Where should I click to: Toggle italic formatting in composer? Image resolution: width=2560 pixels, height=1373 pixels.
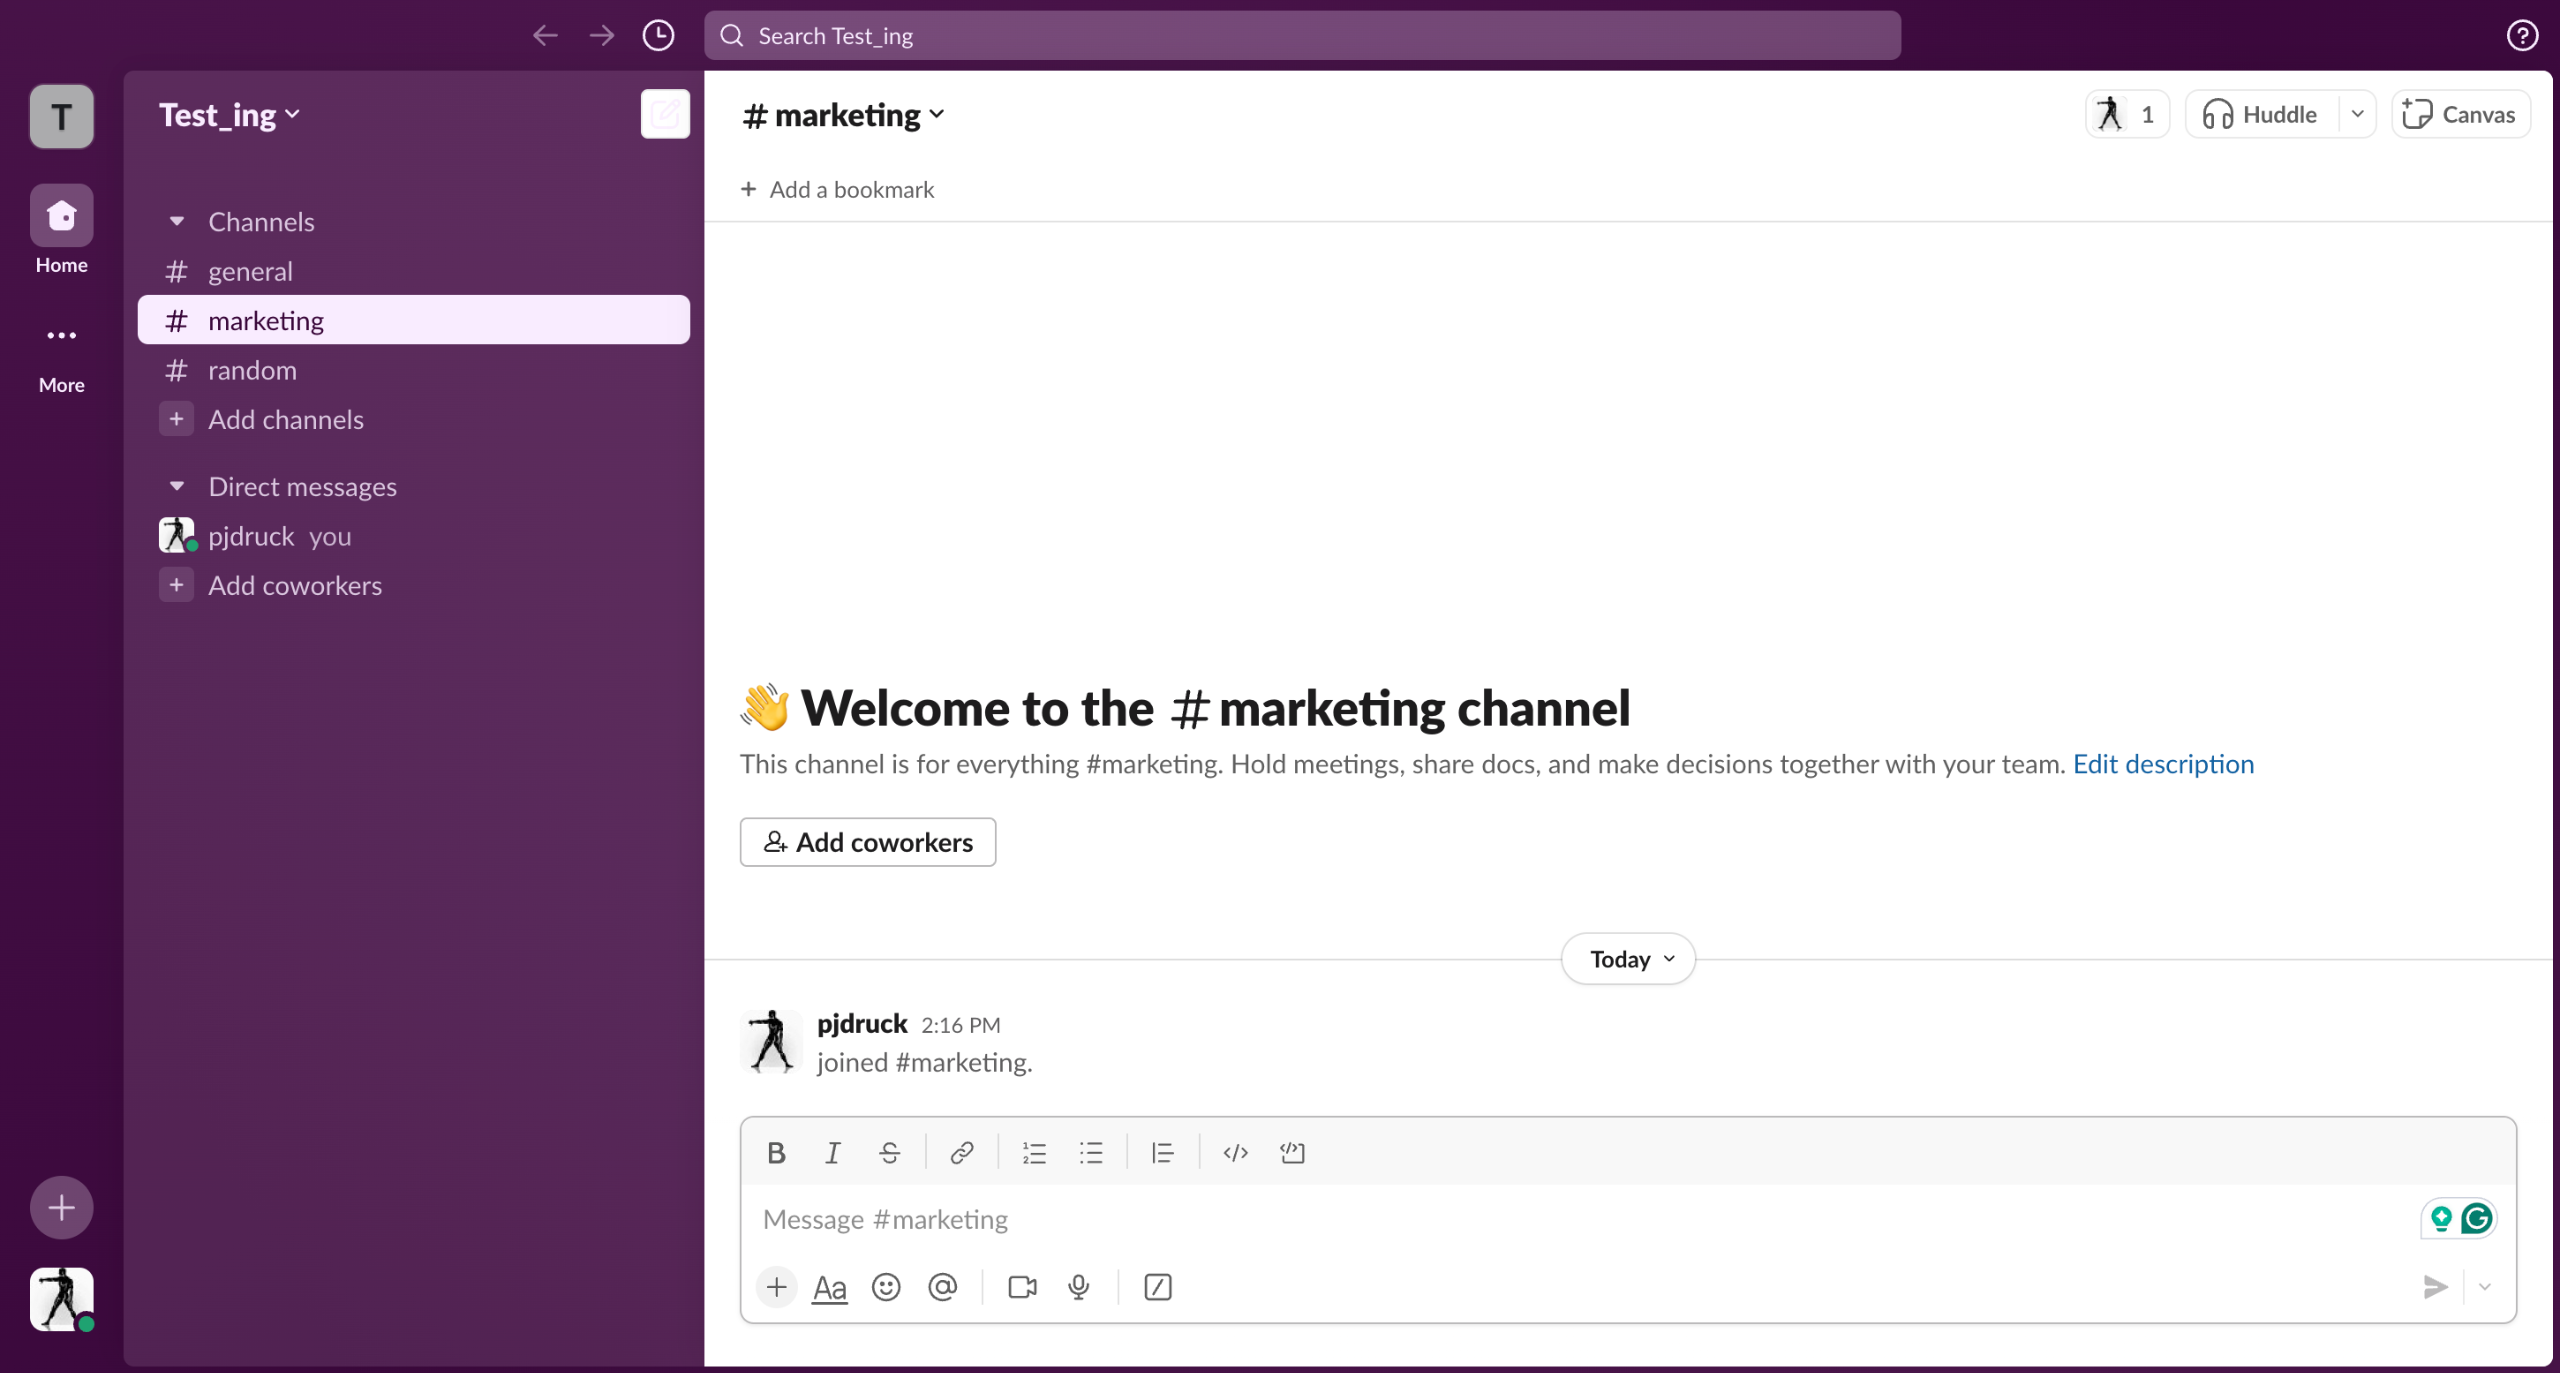(832, 1153)
